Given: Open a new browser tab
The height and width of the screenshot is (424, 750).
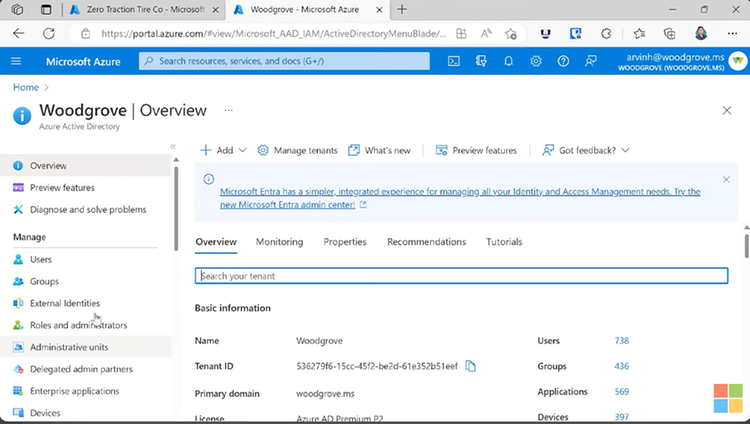Looking at the screenshot, I should coord(402,9).
